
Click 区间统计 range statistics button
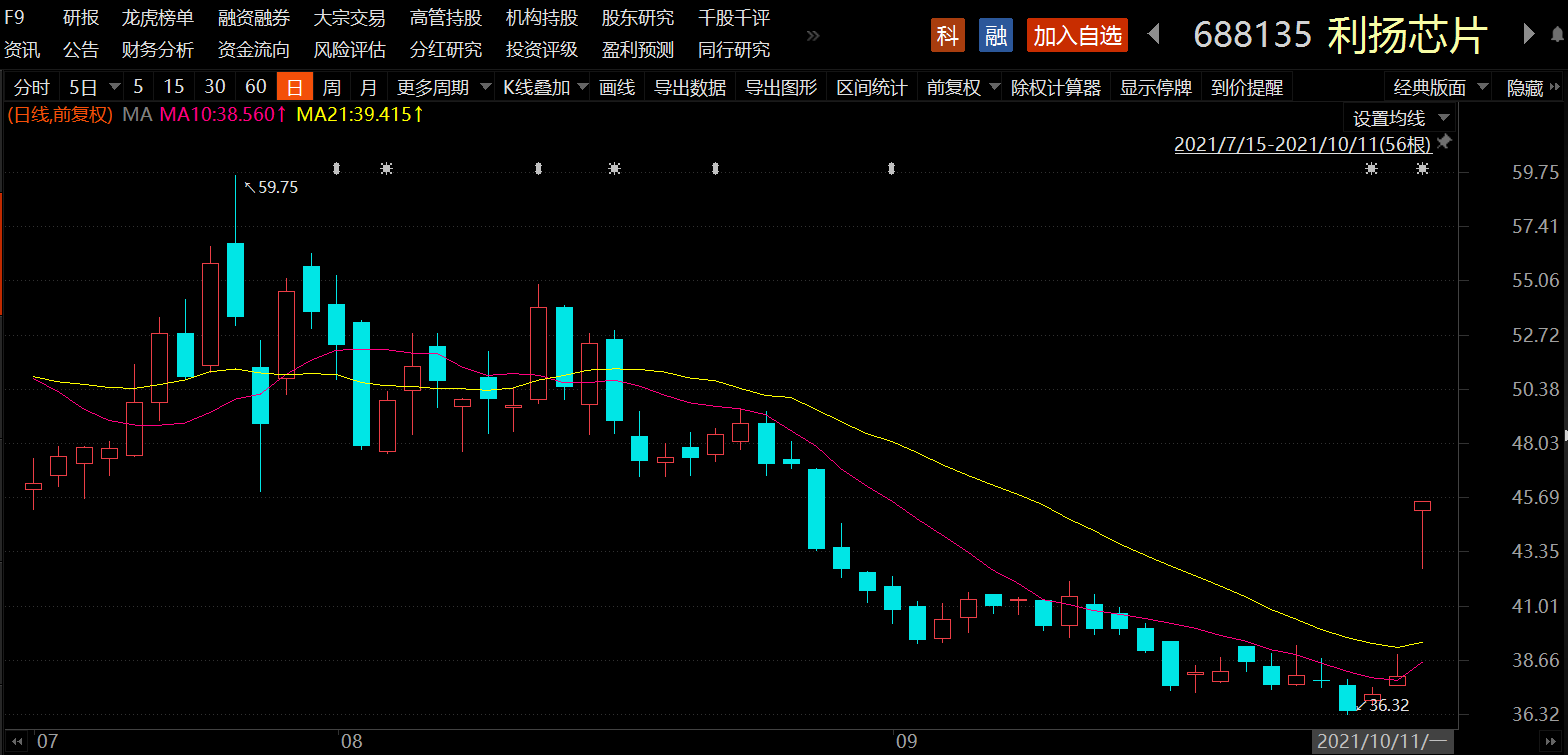point(872,87)
